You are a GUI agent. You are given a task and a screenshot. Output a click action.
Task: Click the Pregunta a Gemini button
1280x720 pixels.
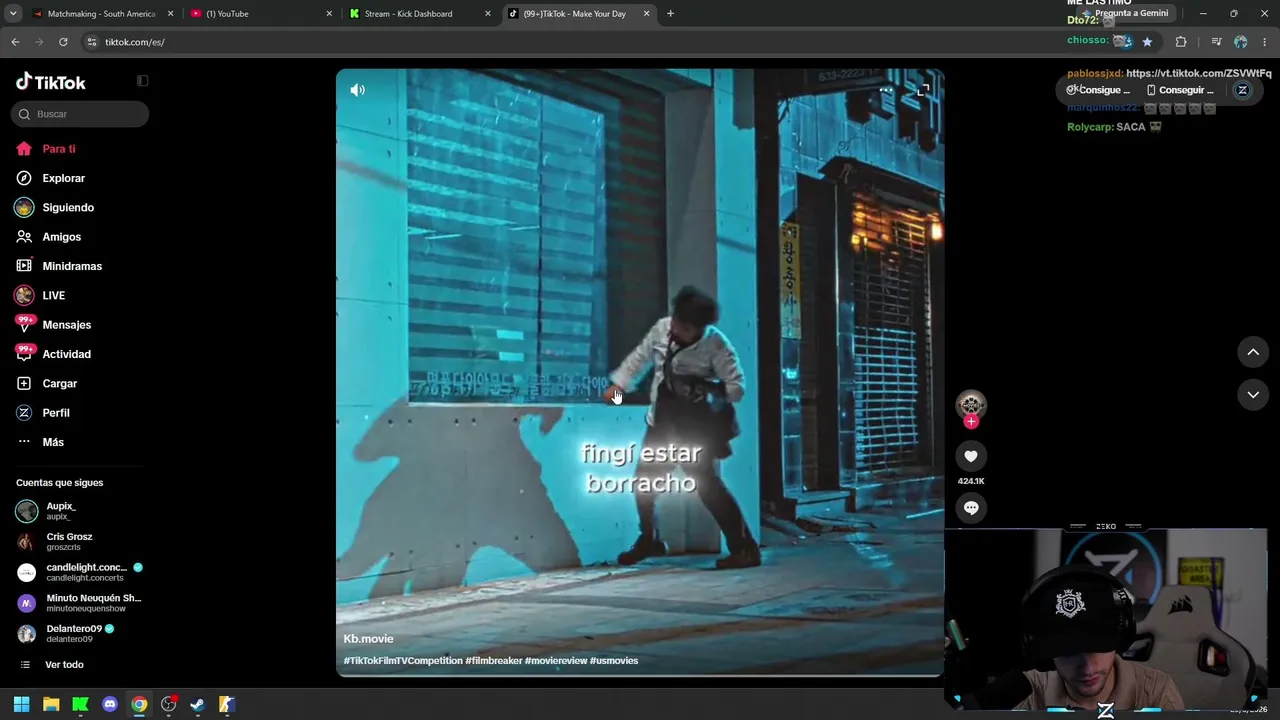pos(1125,14)
